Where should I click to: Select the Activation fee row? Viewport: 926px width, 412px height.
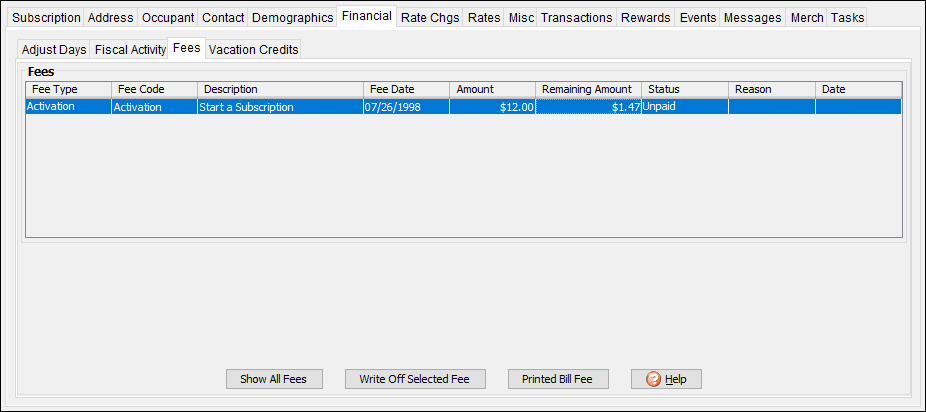point(300,107)
